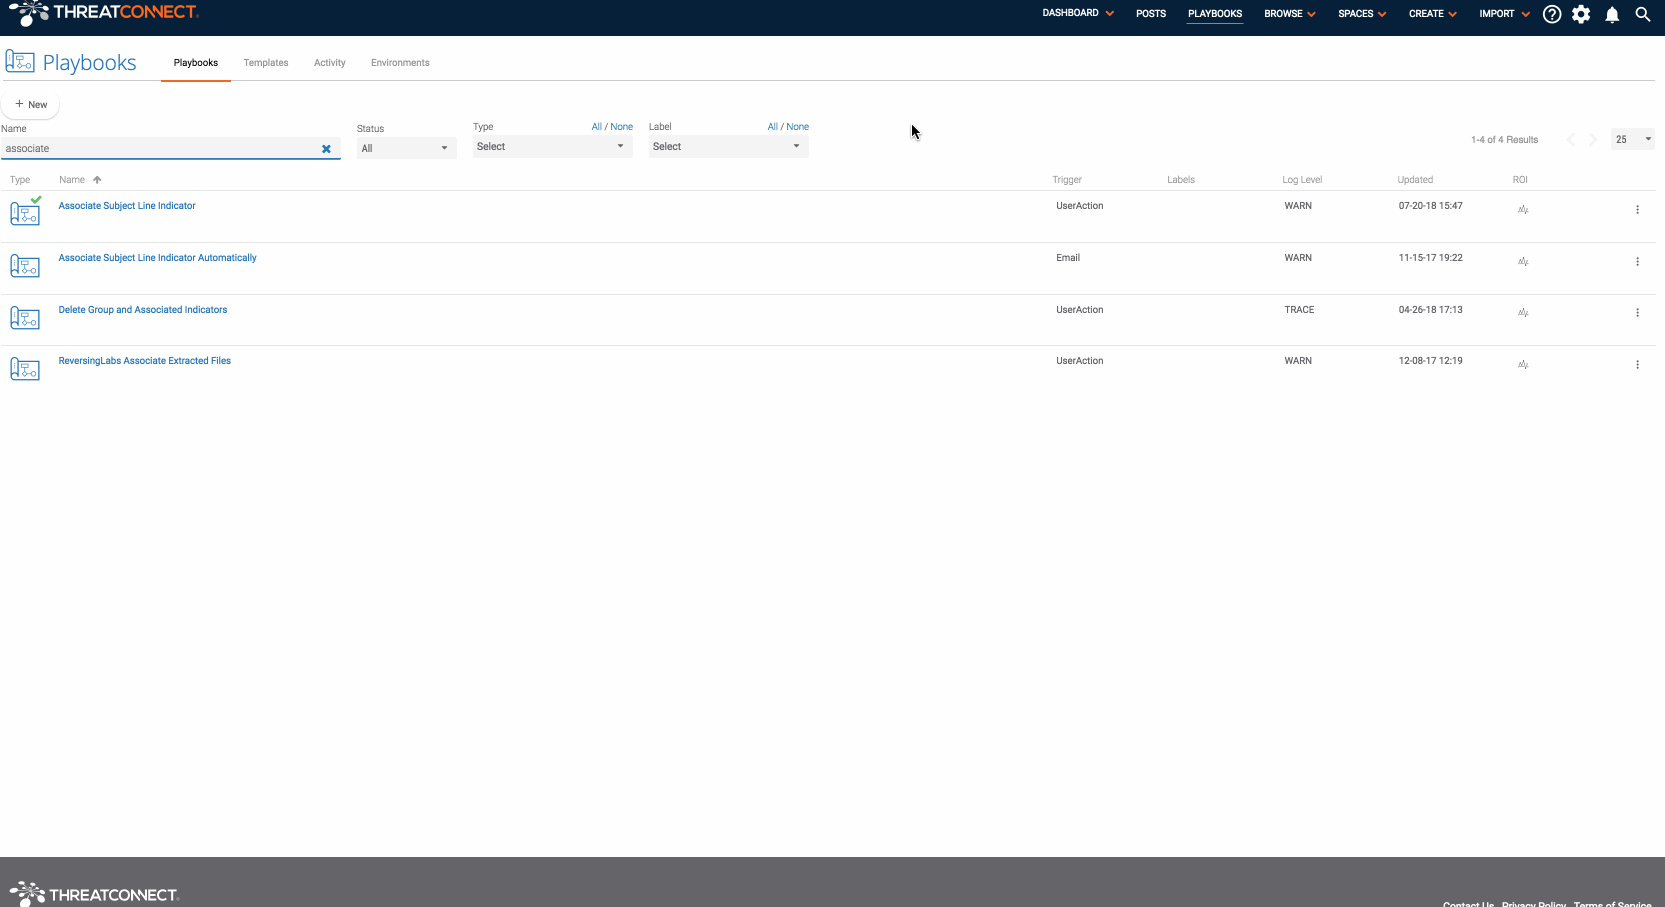1665x907 pixels.
Task: Click the ThreatConnect footer logo
Action: [x=93, y=893]
